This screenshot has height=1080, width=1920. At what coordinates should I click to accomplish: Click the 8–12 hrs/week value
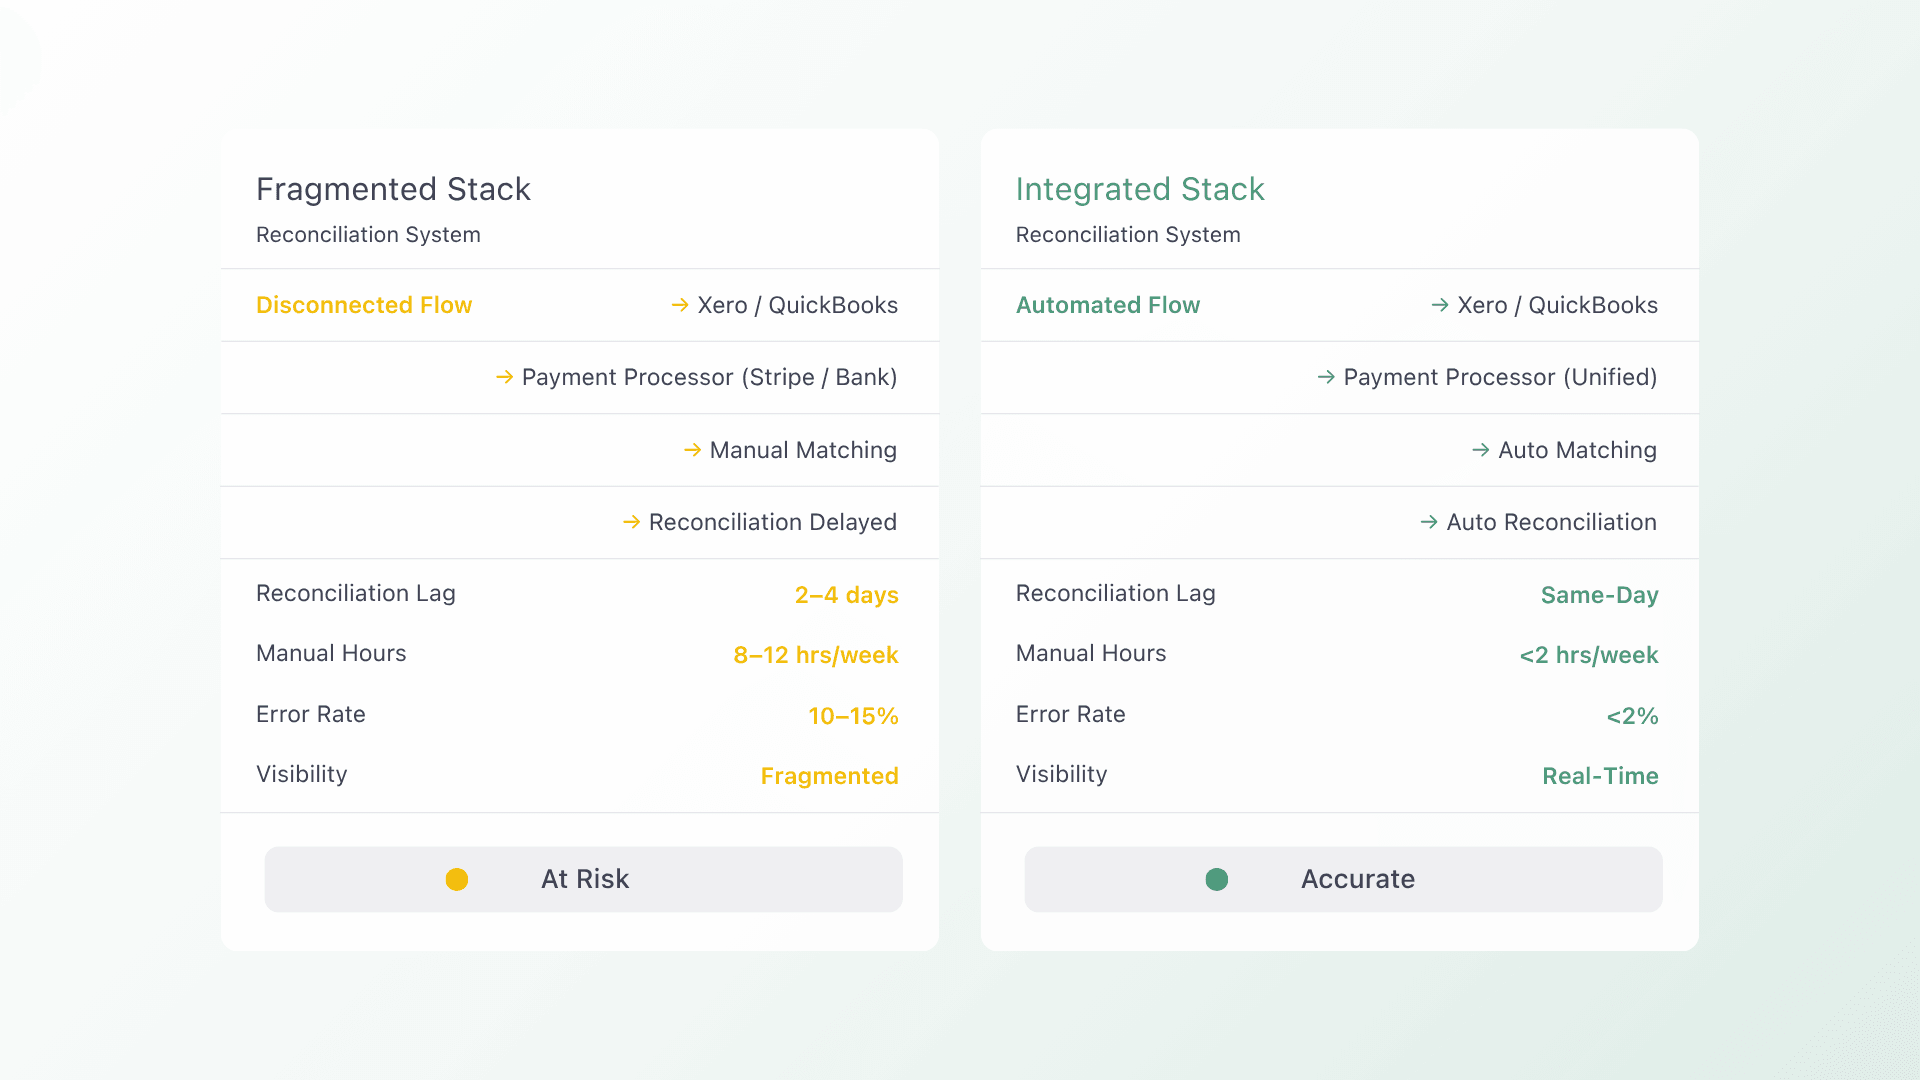816,655
